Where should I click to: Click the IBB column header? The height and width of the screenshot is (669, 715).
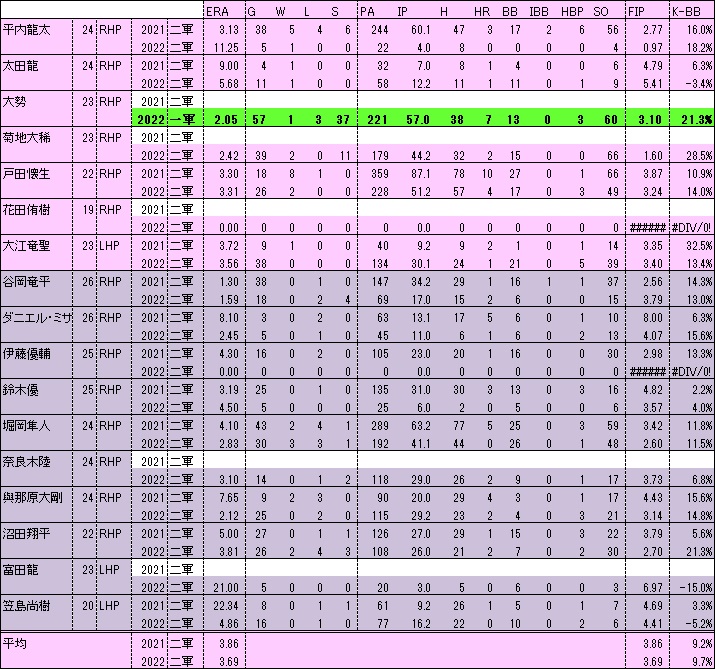539,12
